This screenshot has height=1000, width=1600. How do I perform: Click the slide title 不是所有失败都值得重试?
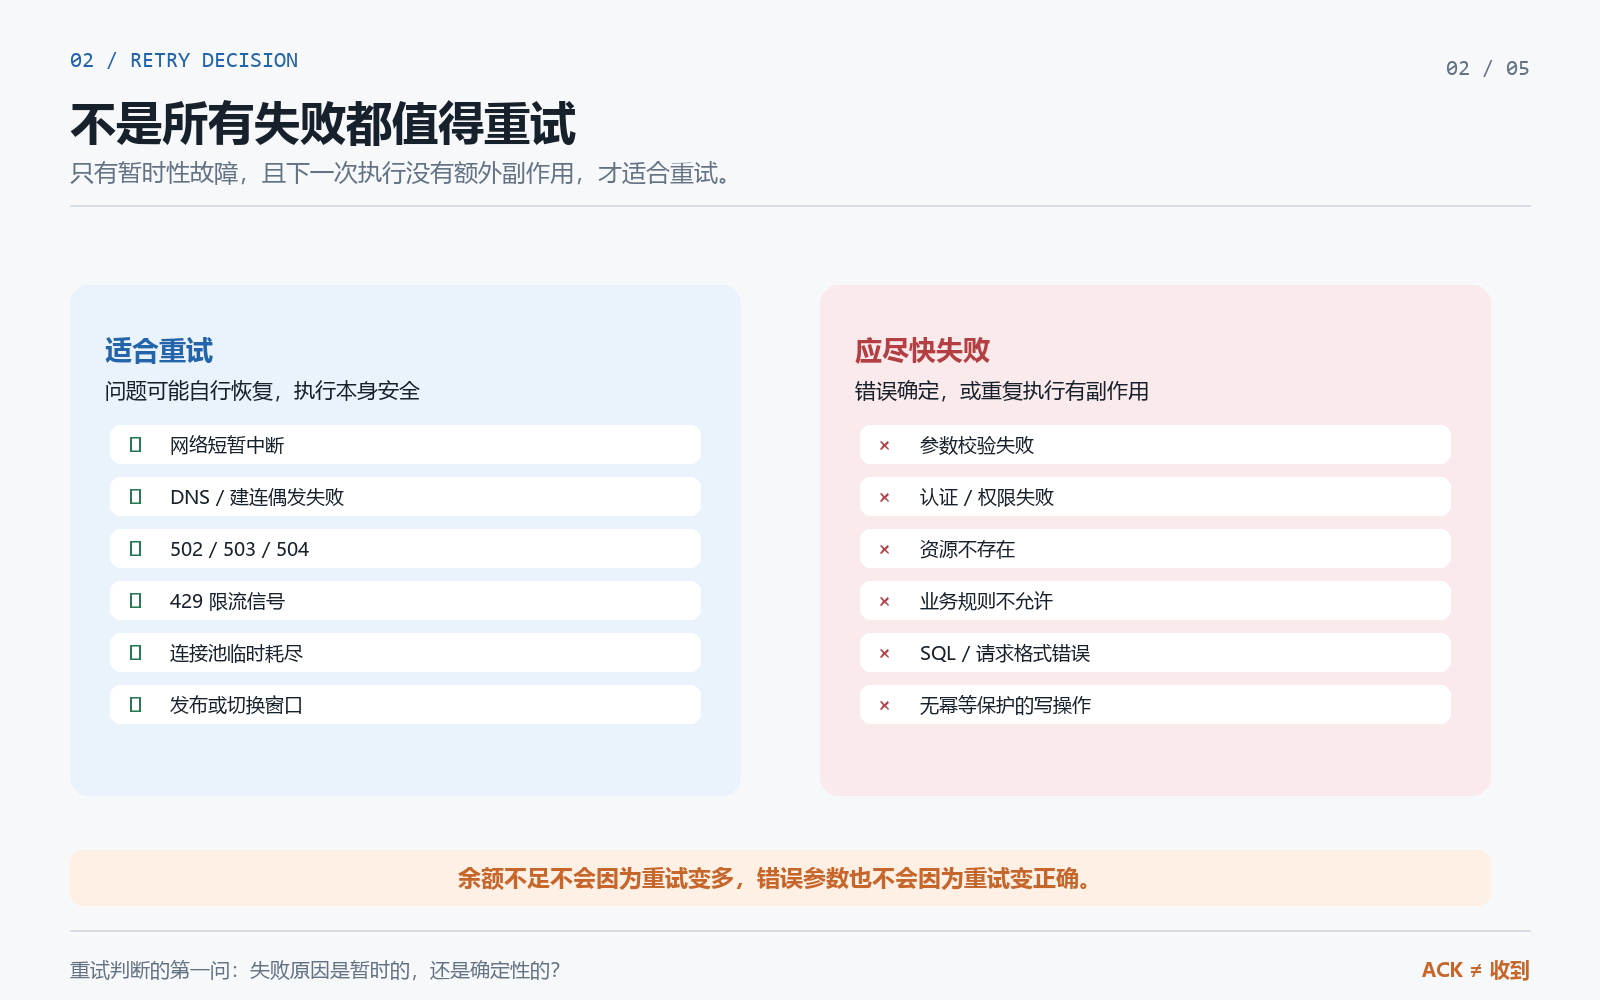(x=323, y=124)
